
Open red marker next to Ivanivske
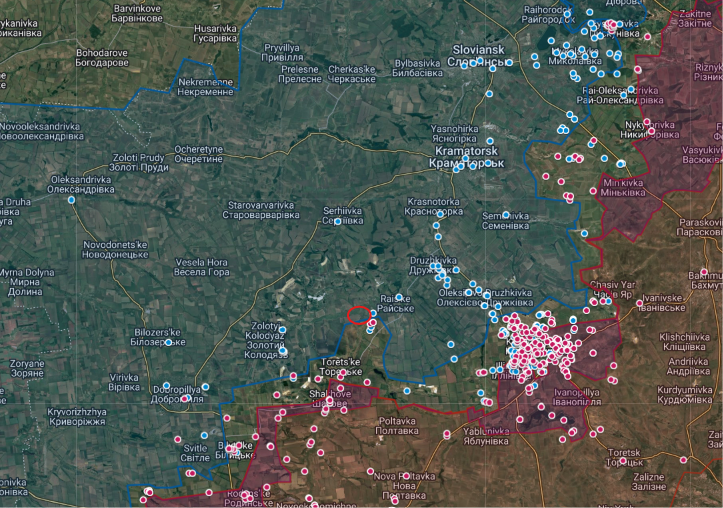coord(639,303)
